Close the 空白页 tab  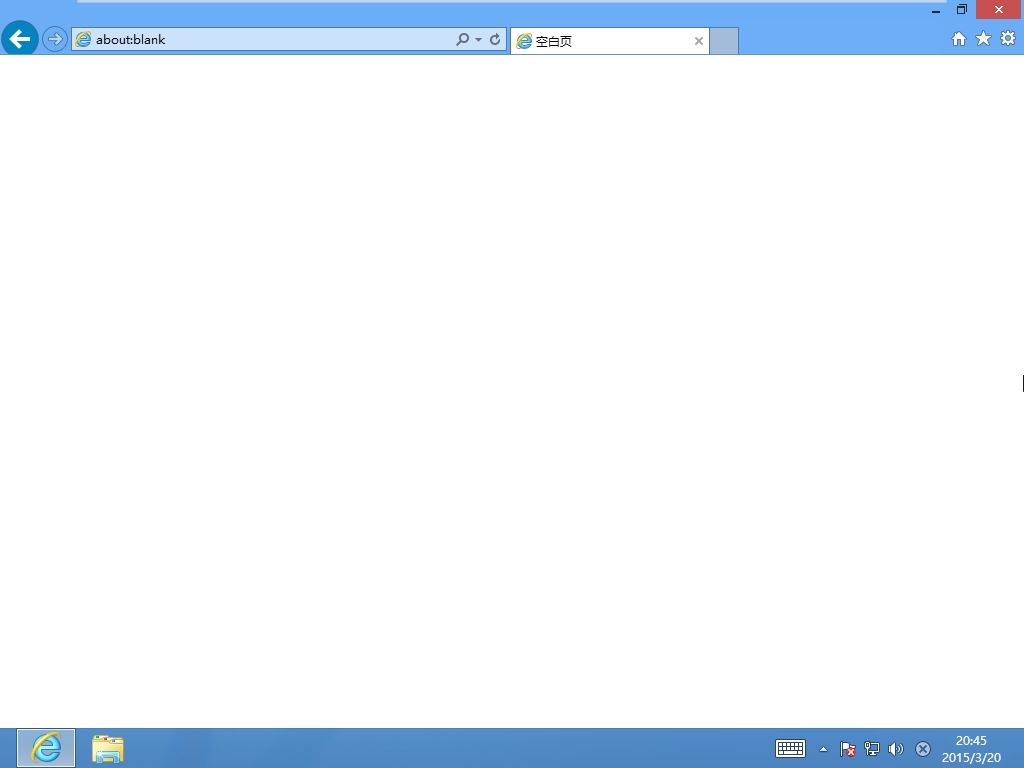[699, 41]
